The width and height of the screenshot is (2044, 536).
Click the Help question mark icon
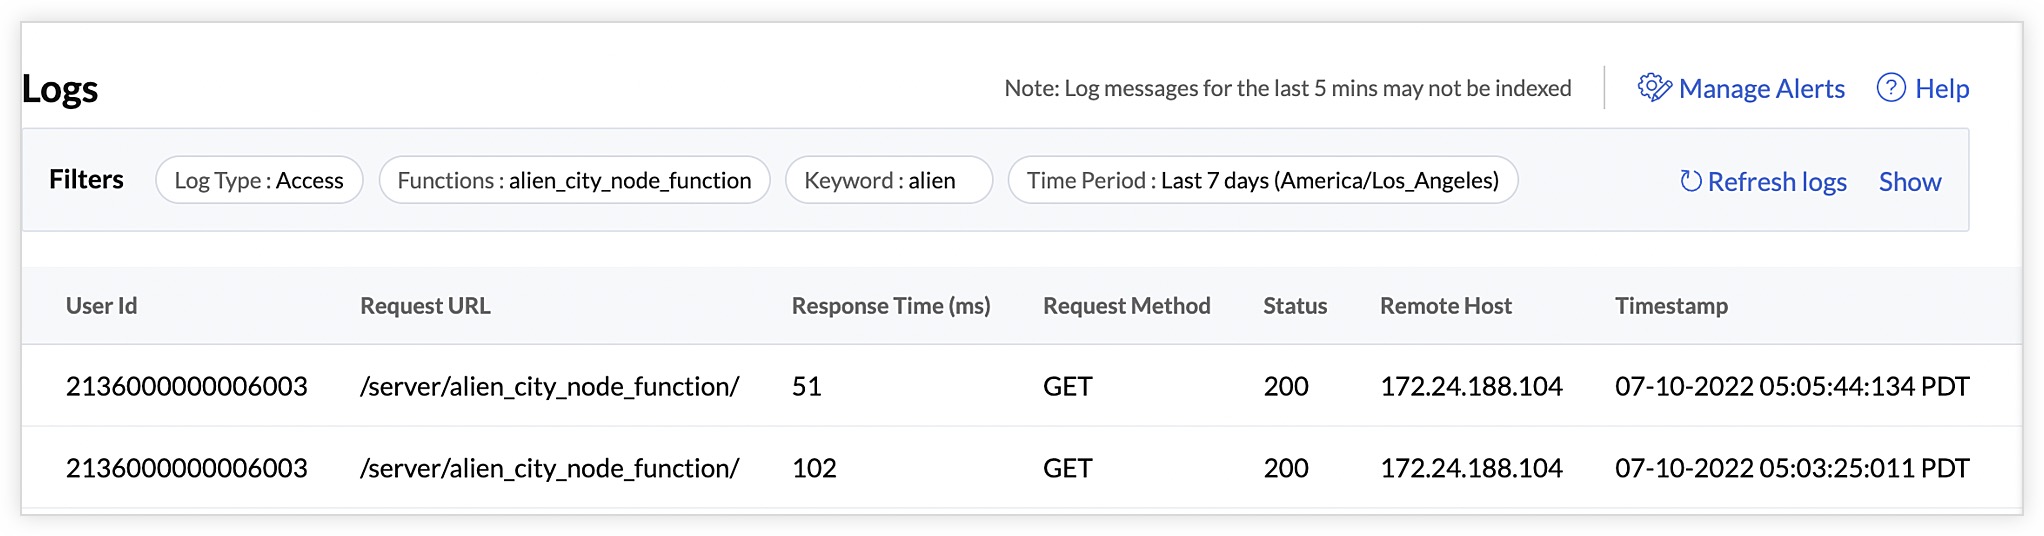pos(1891,88)
